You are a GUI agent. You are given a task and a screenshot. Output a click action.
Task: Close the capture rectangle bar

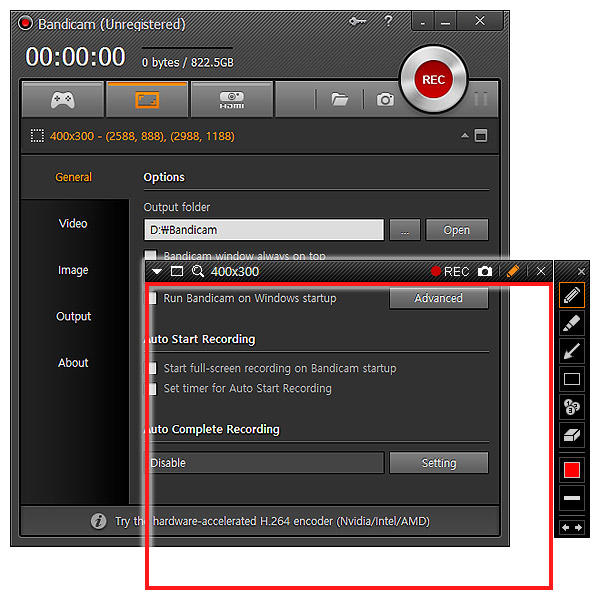click(541, 271)
